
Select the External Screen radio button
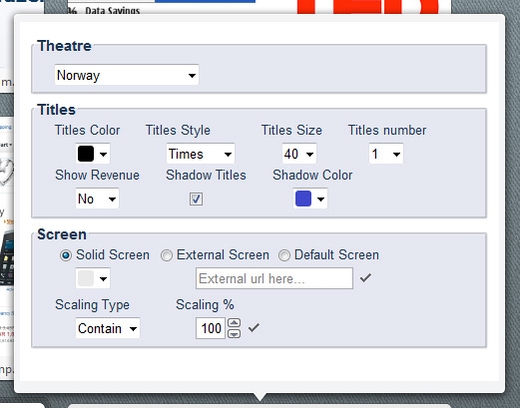tap(166, 255)
